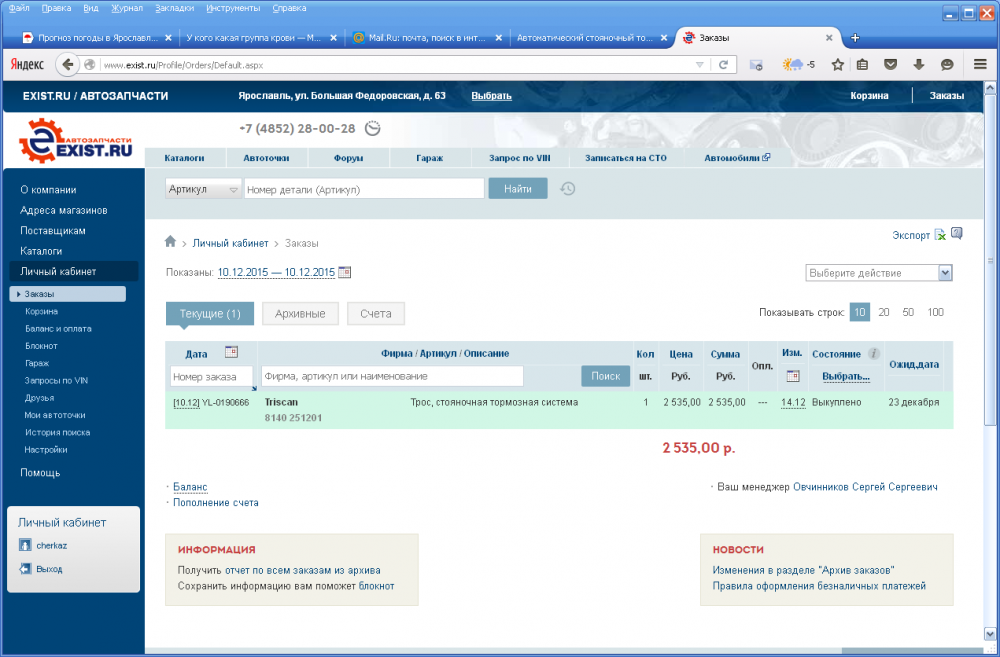
Task: Click working hours clock icon by phone
Action: pyautogui.click(x=372, y=128)
